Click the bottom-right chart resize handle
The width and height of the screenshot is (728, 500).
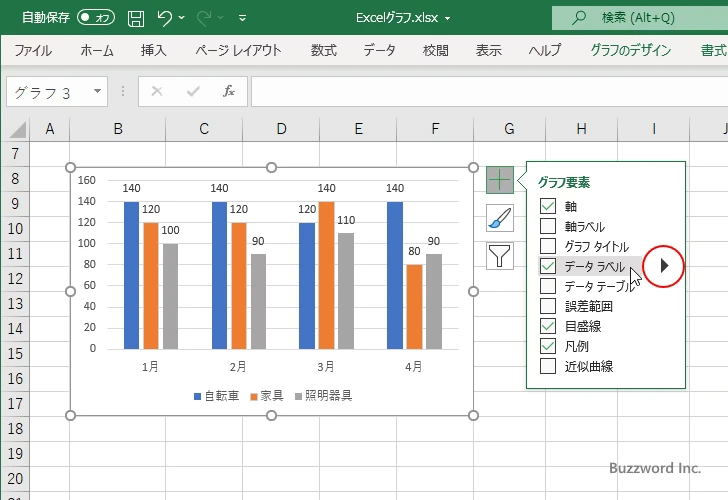[473, 416]
